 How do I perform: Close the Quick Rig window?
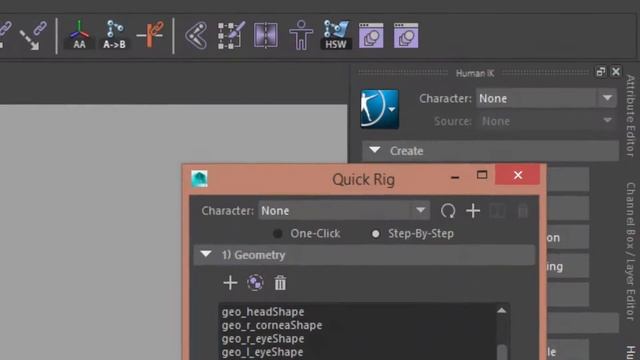[518, 175]
